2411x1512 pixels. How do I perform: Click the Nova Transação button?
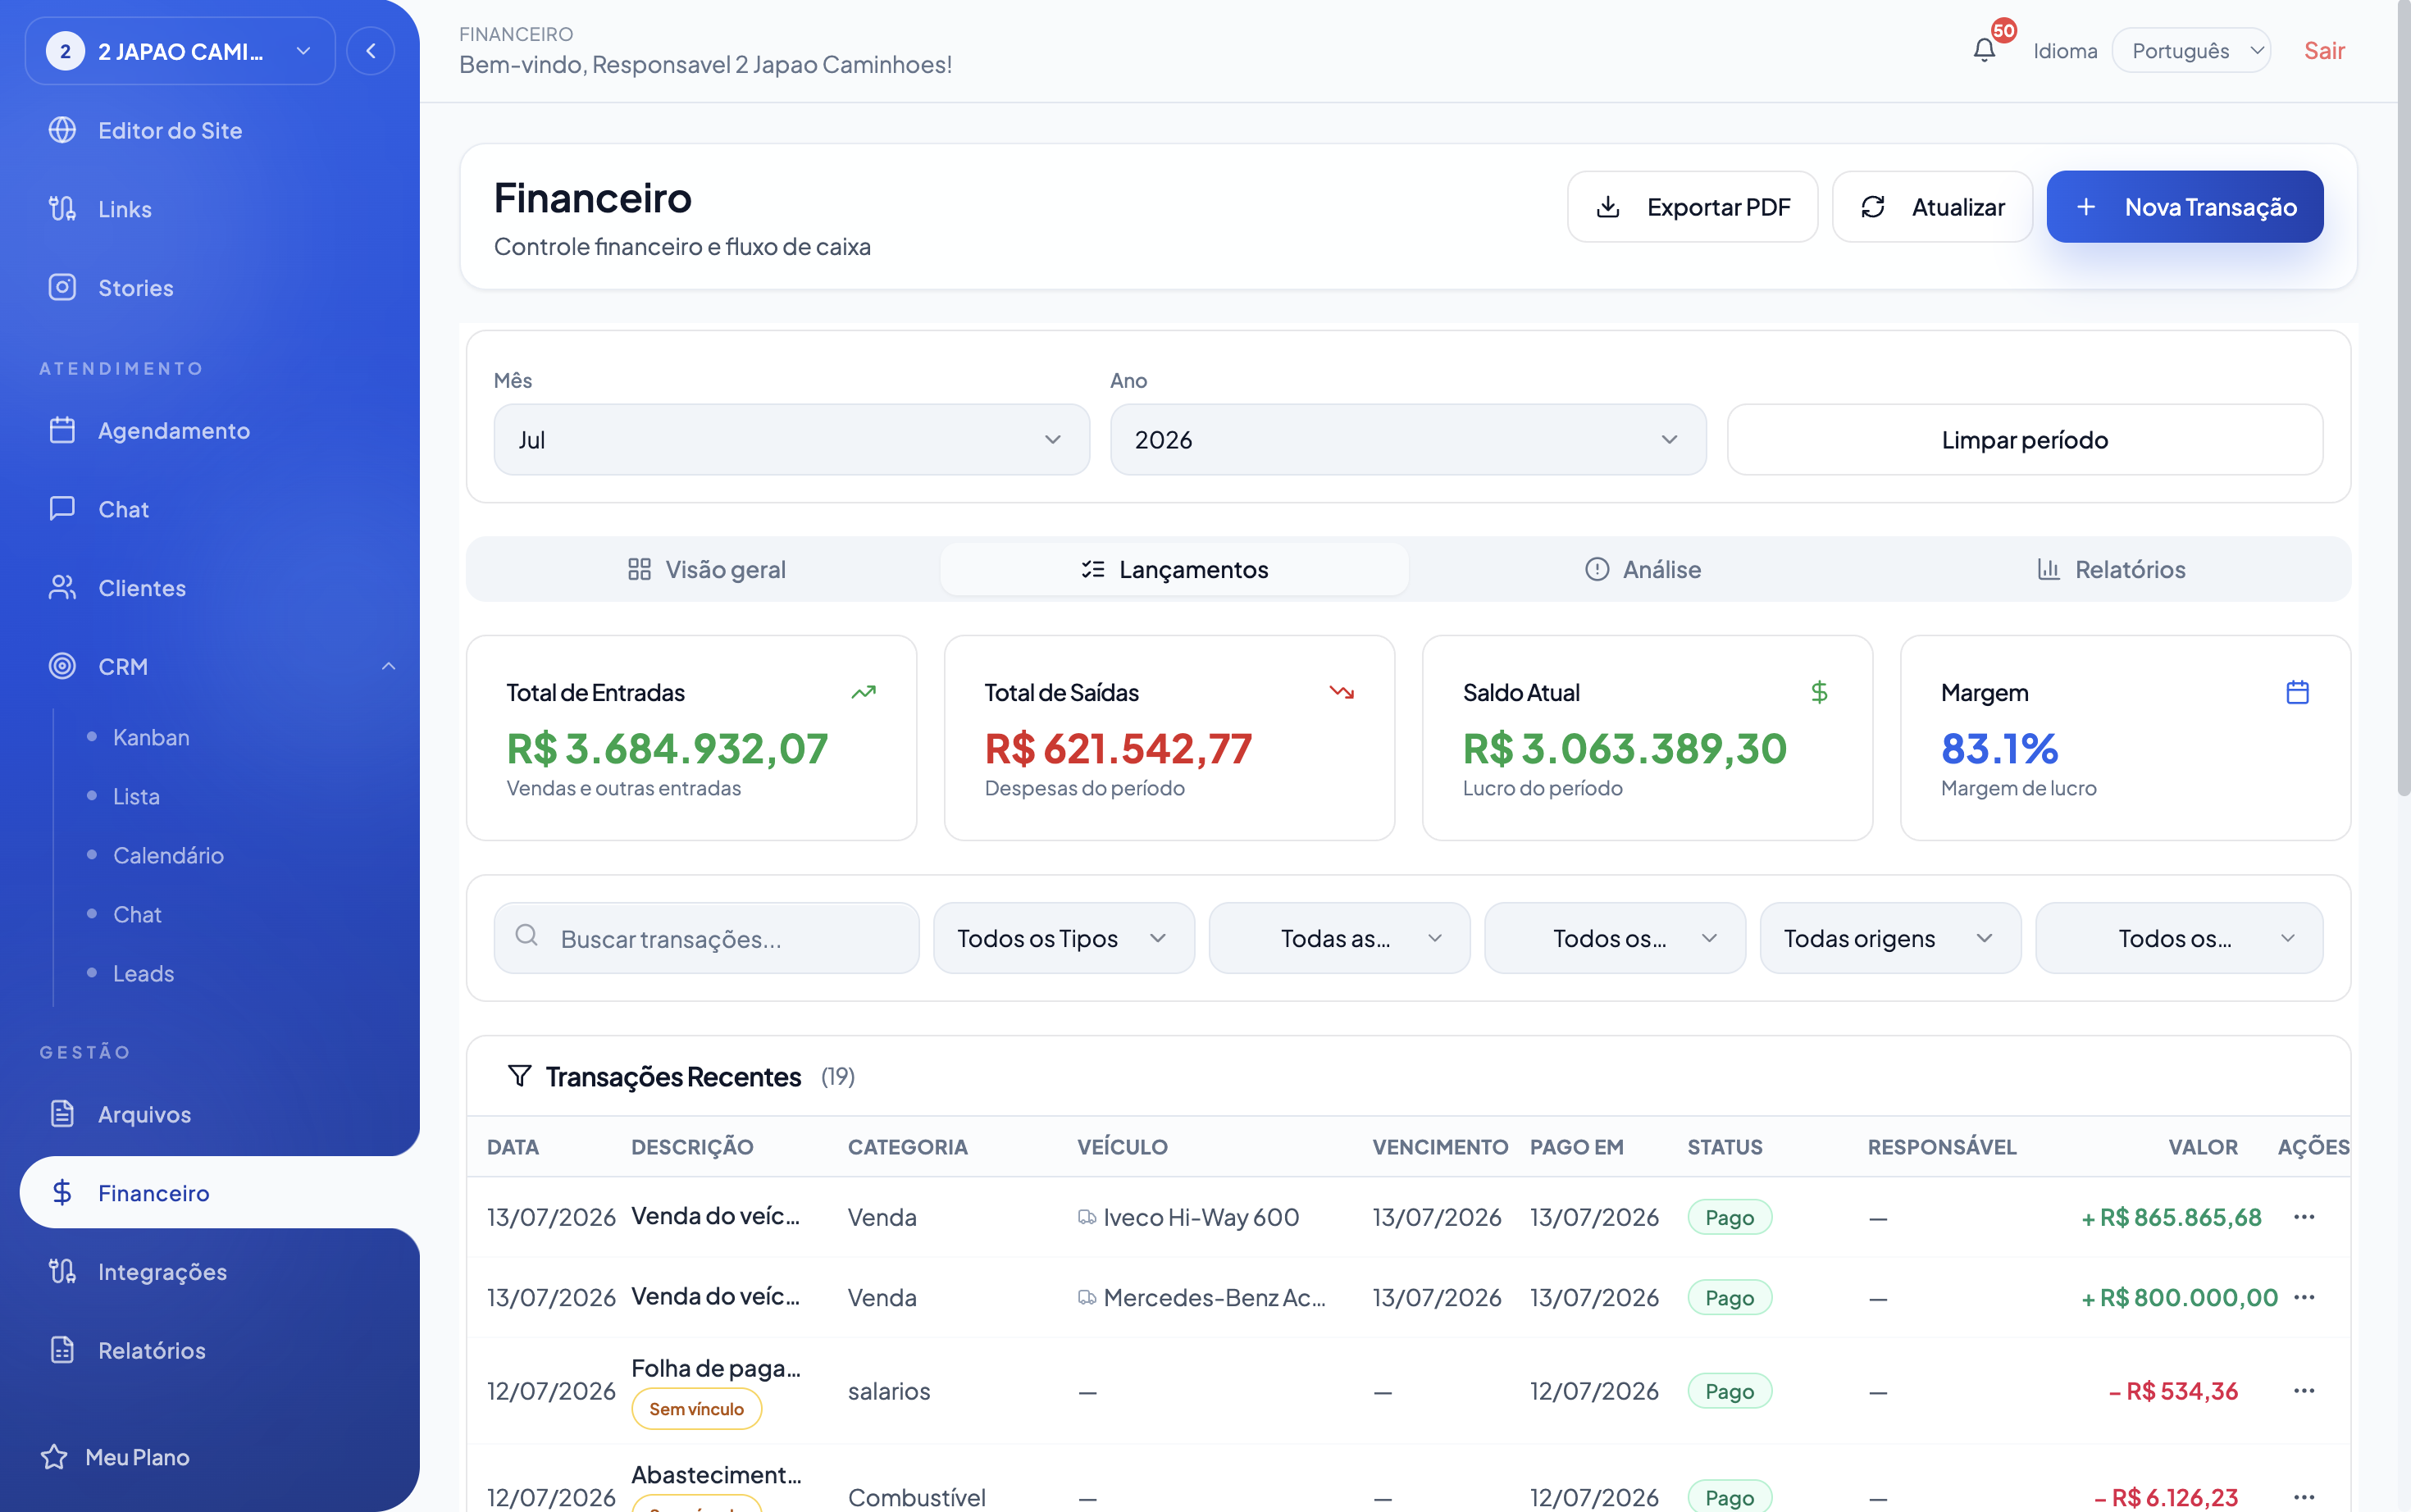(2184, 207)
